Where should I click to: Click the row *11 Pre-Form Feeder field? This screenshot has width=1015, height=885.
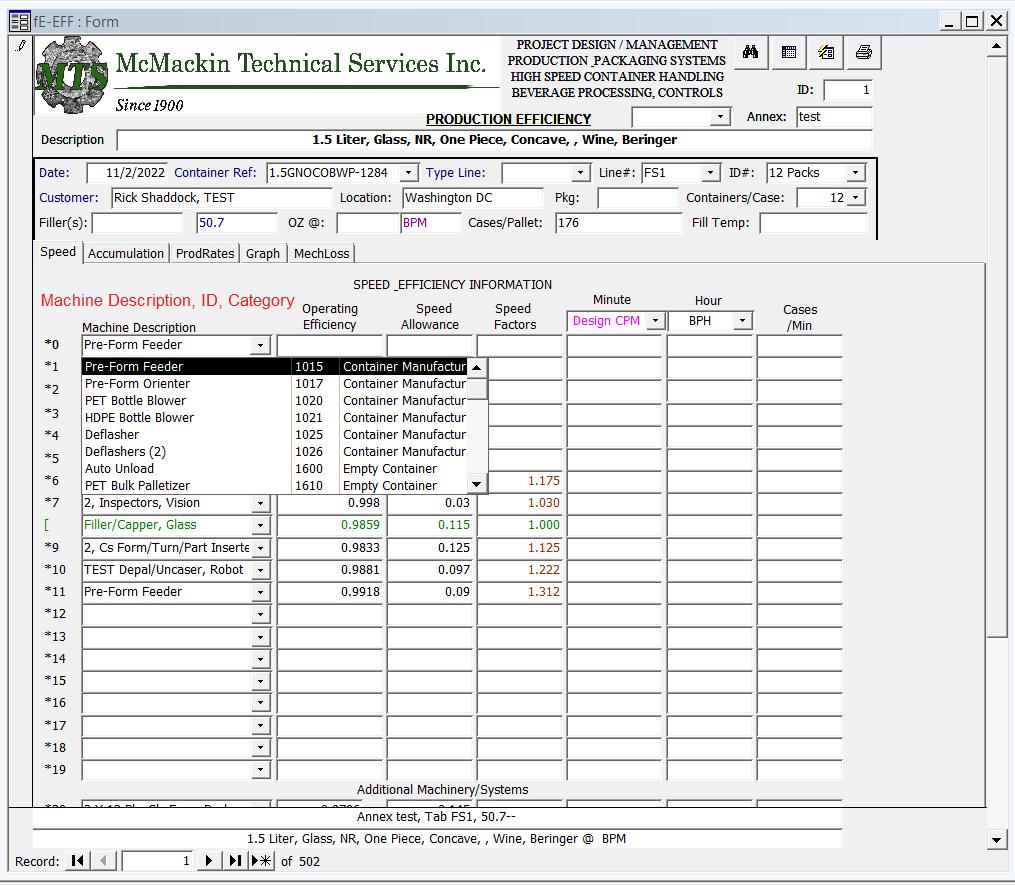(167, 592)
